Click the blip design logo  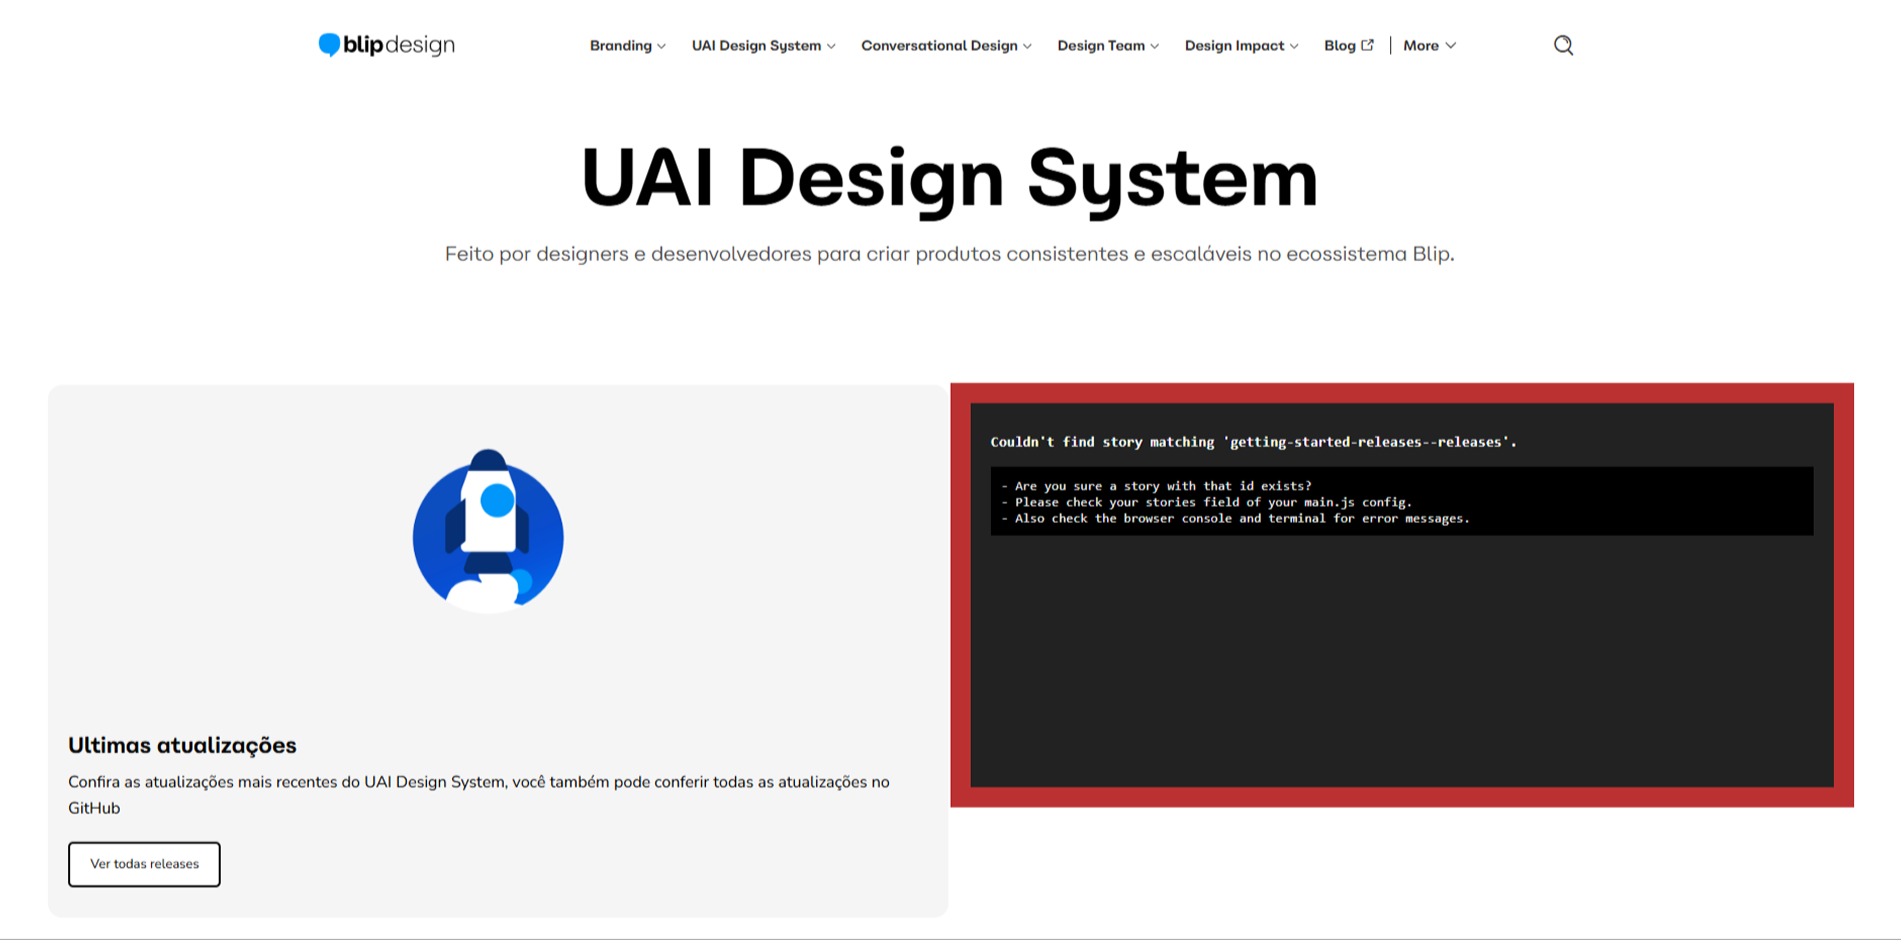[x=386, y=45]
